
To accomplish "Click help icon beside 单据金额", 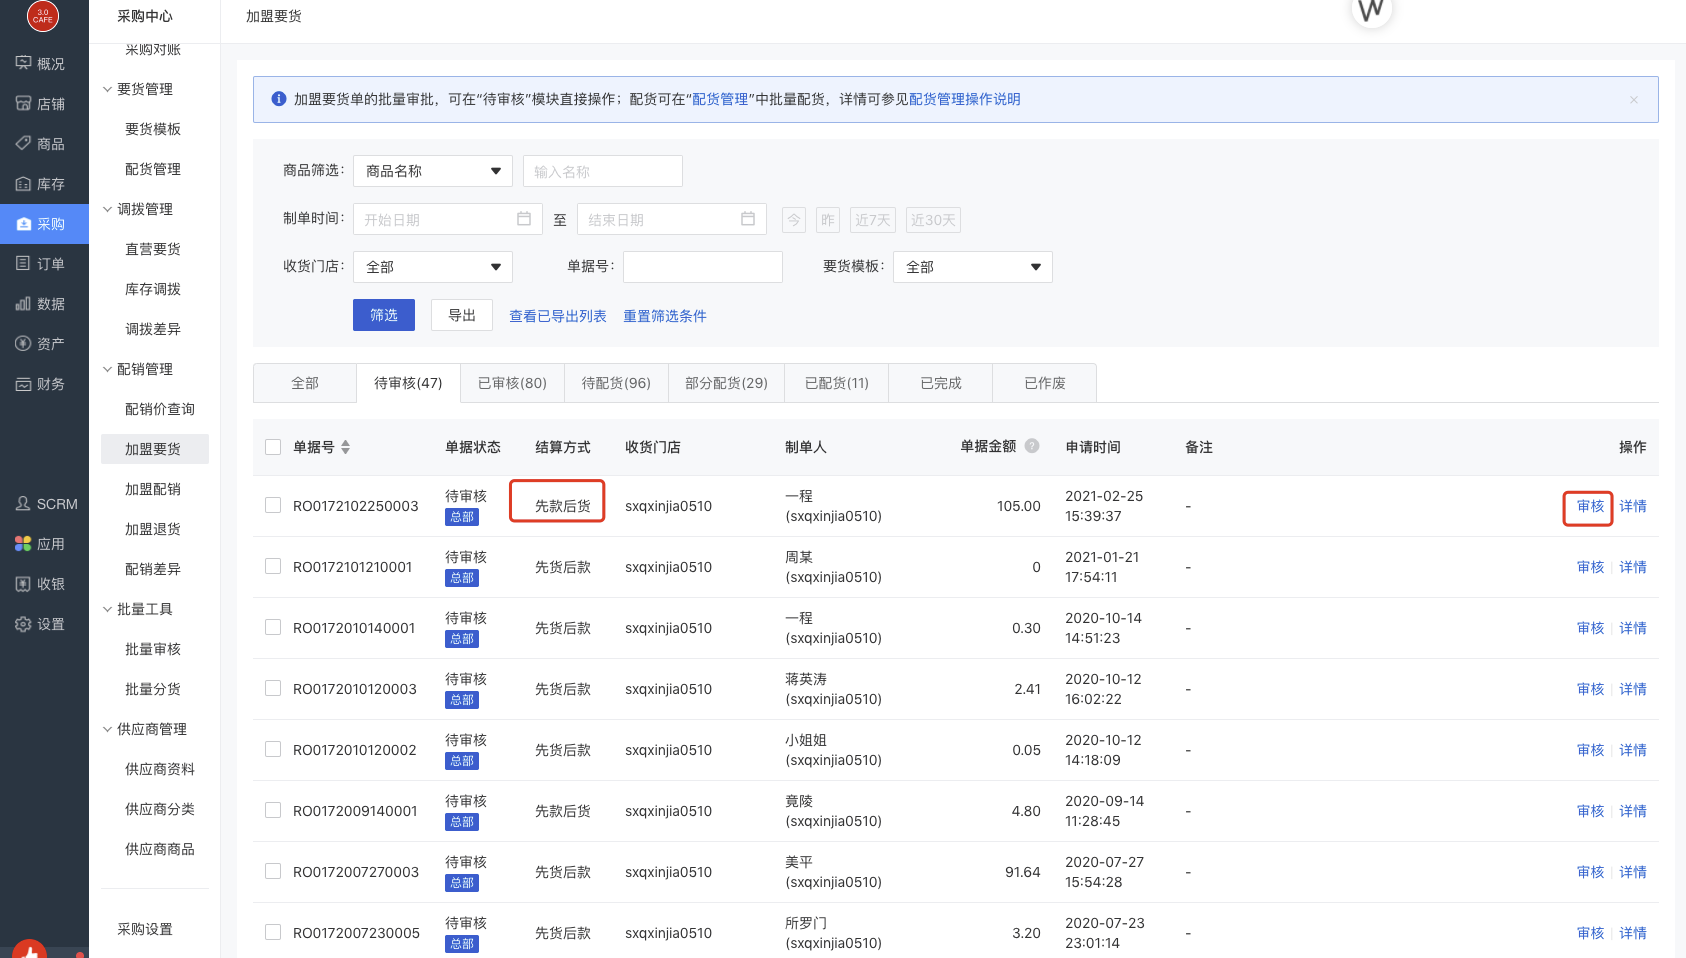I will coord(1032,446).
